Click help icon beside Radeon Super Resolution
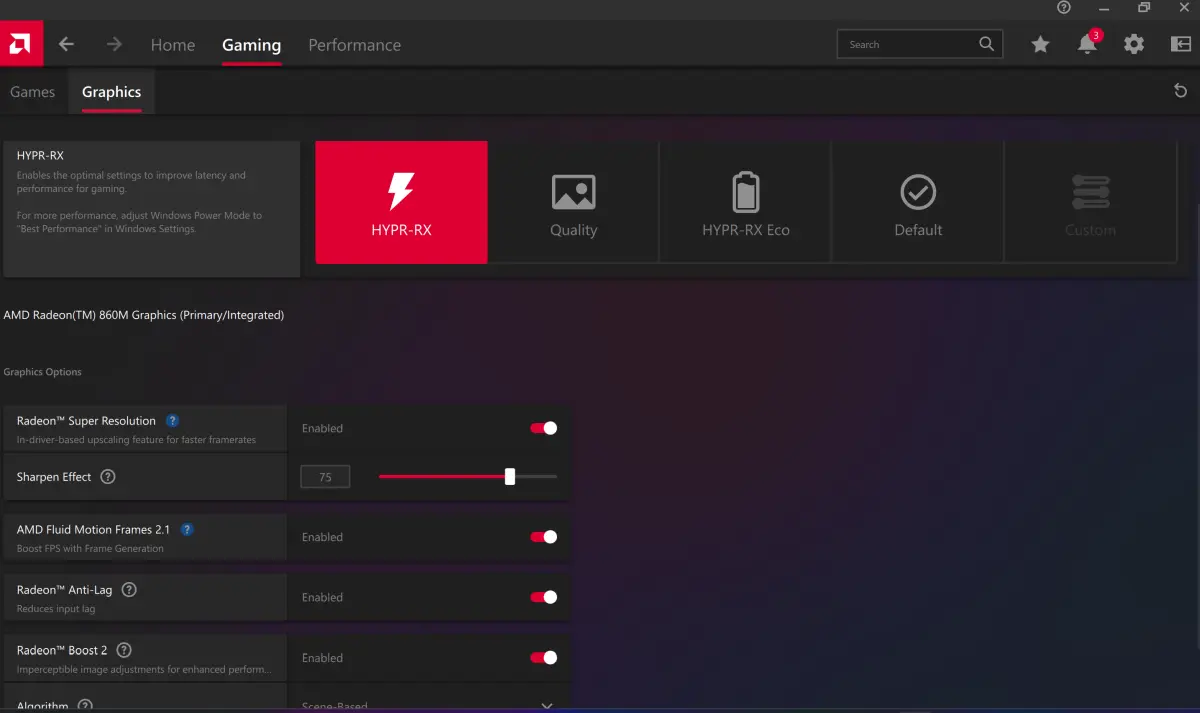 coord(172,421)
